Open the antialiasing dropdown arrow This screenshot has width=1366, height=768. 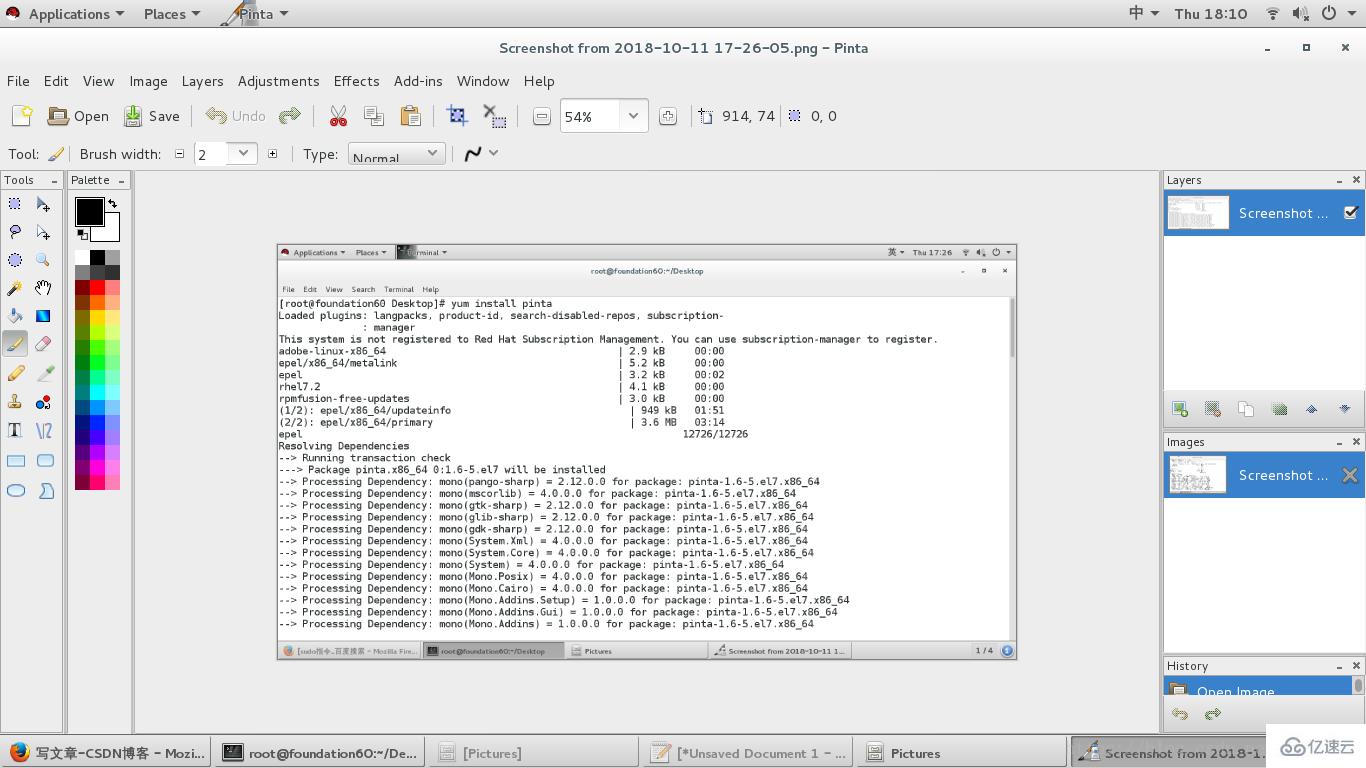pyautogui.click(x=494, y=153)
